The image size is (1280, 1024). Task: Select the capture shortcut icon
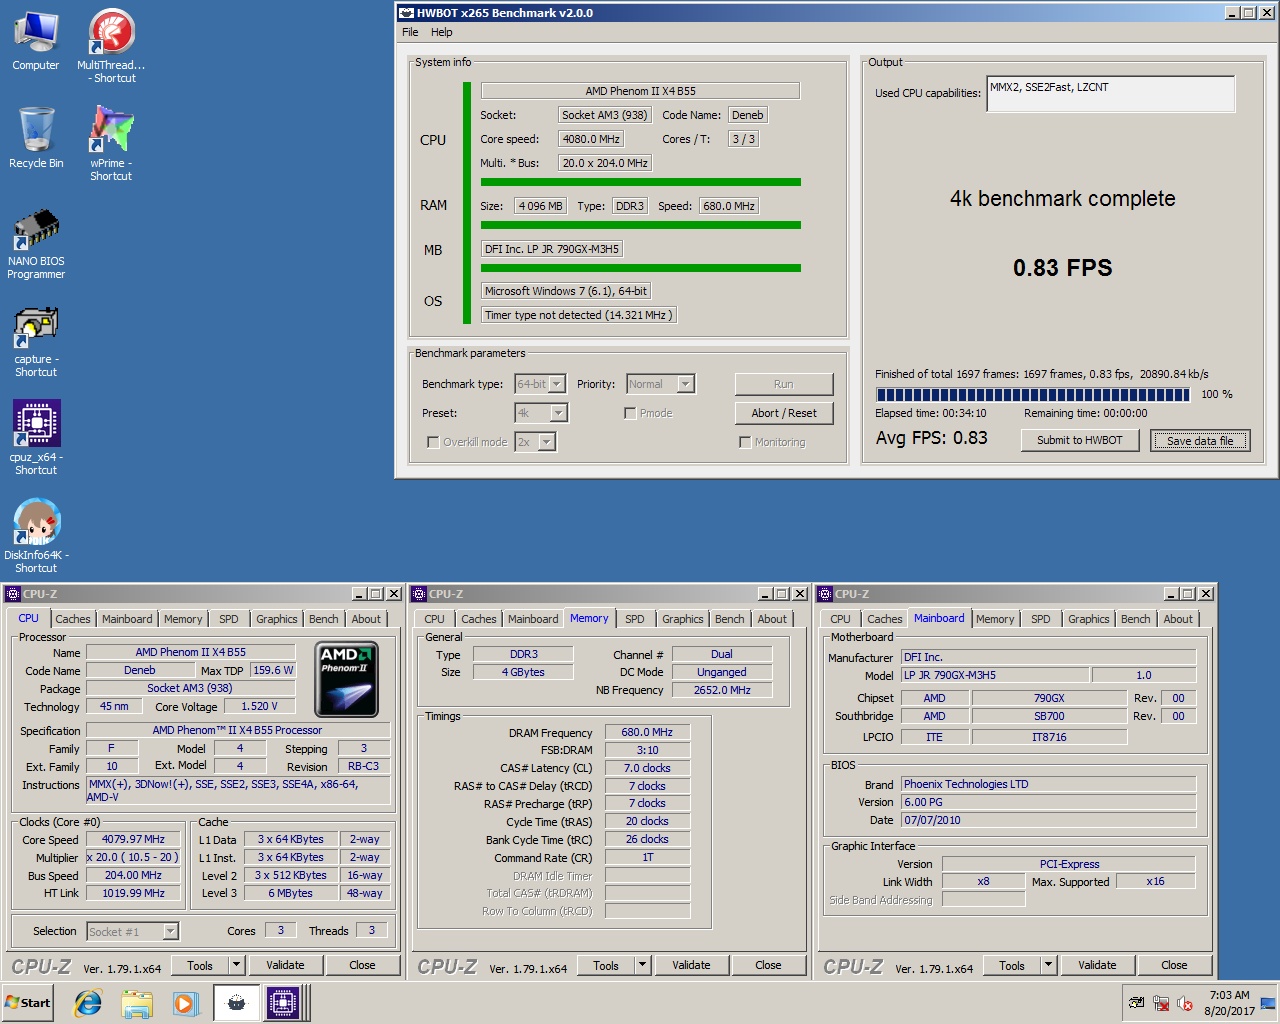pos(36,341)
